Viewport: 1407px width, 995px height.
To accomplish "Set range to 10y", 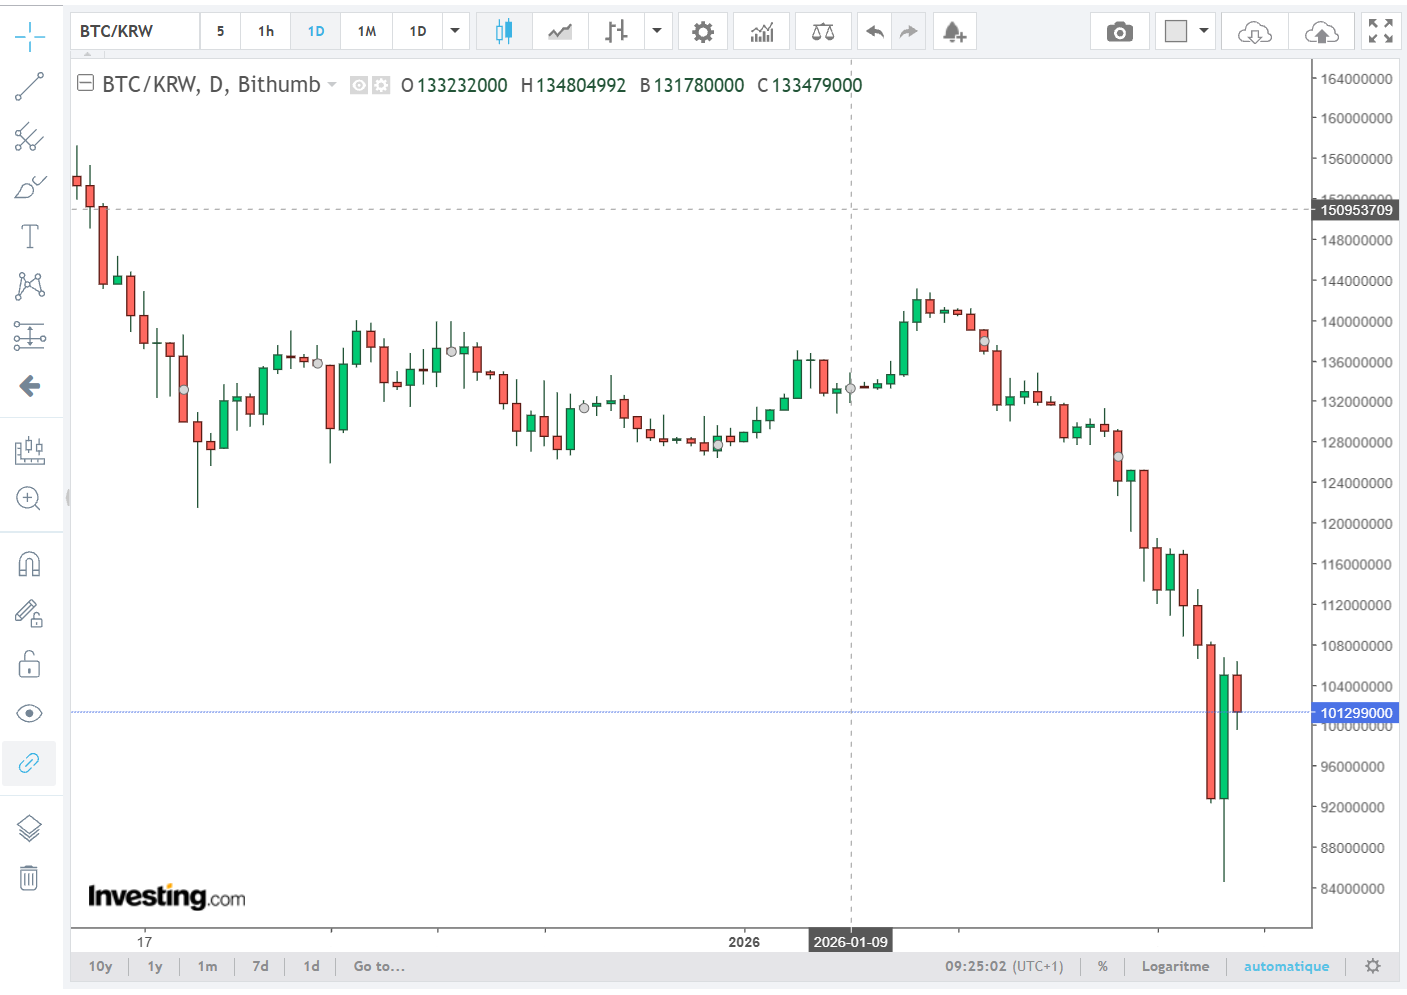I will click(x=100, y=966).
